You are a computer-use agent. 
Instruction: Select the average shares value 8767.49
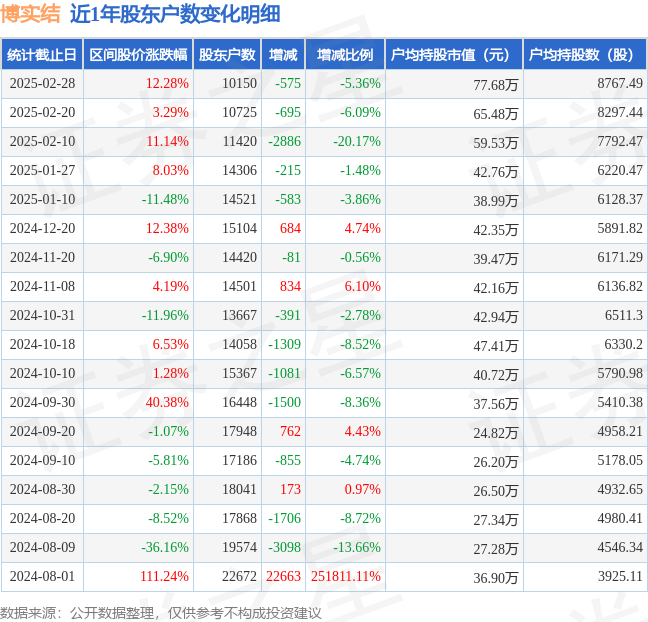click(620, 83)
